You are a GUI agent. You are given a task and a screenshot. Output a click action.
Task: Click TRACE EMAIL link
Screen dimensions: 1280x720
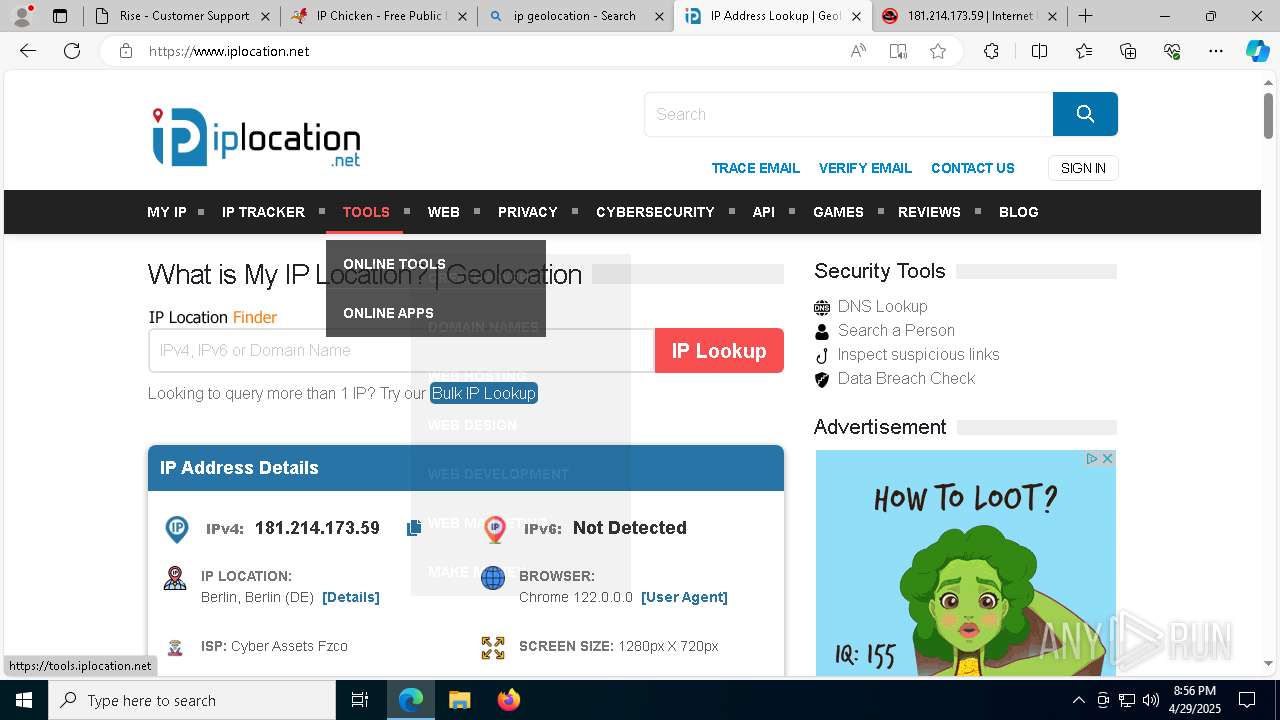tap(756, 168)
